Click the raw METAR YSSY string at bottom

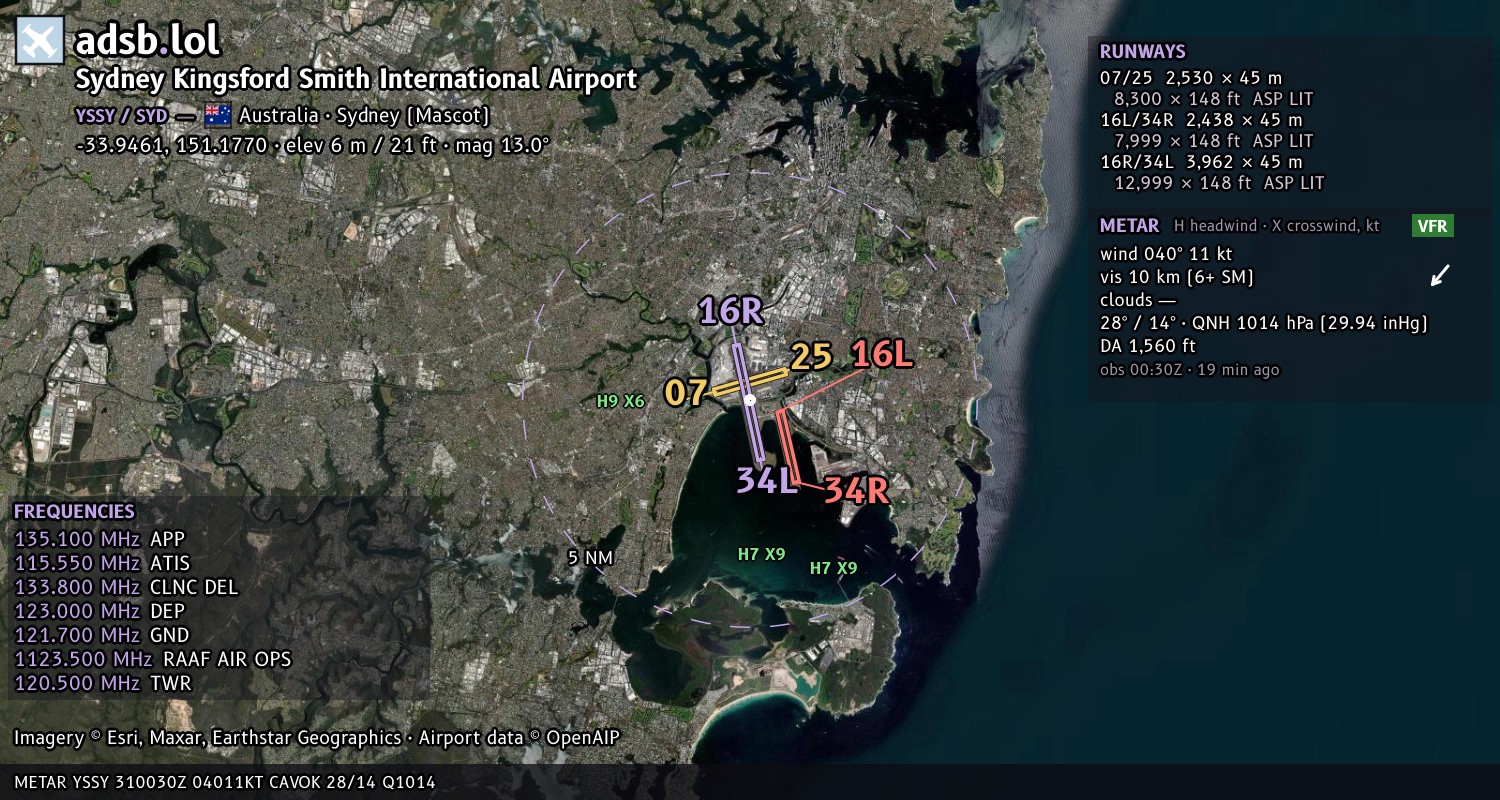(x=225, y=783)
